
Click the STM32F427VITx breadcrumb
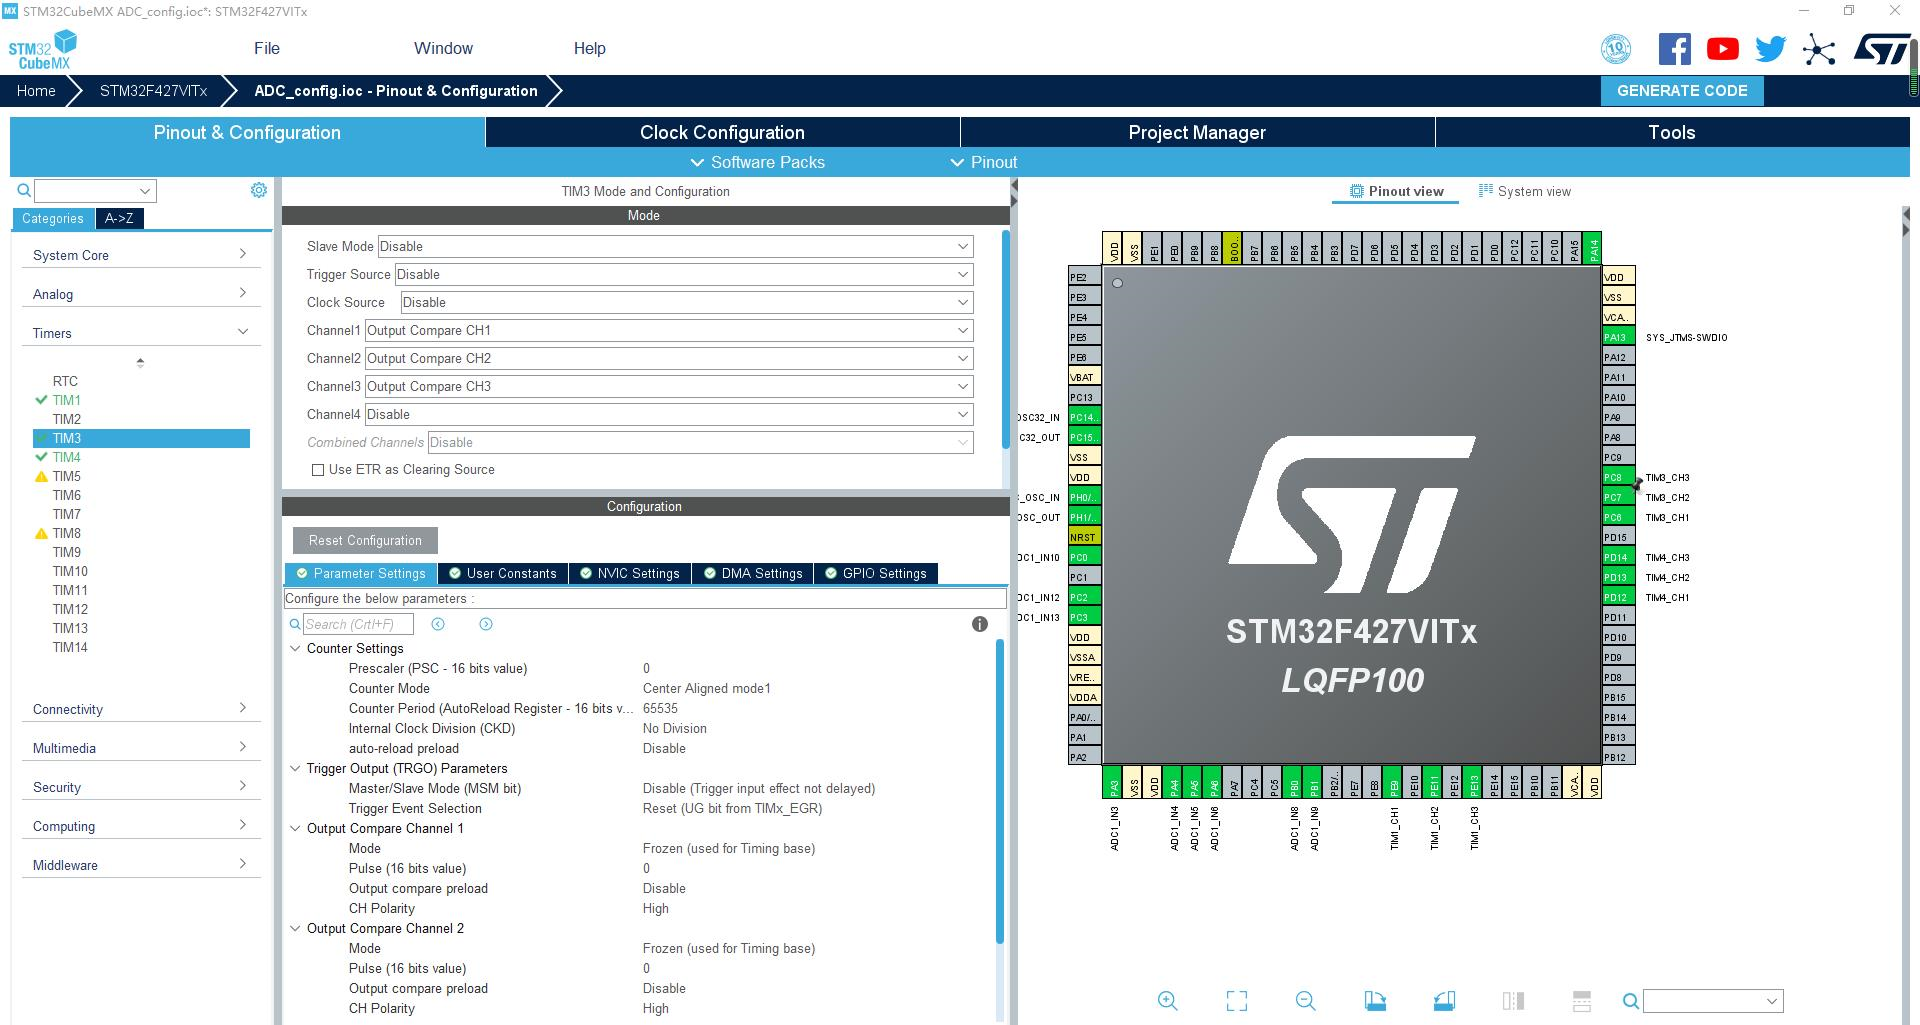pyautogui.click(x=153, y=90)
